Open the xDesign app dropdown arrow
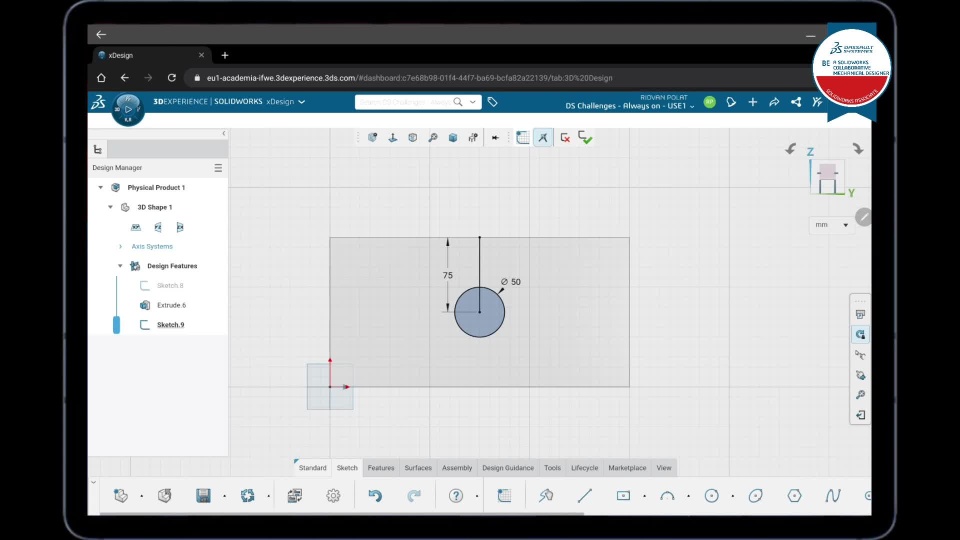 tap(302, 102)
